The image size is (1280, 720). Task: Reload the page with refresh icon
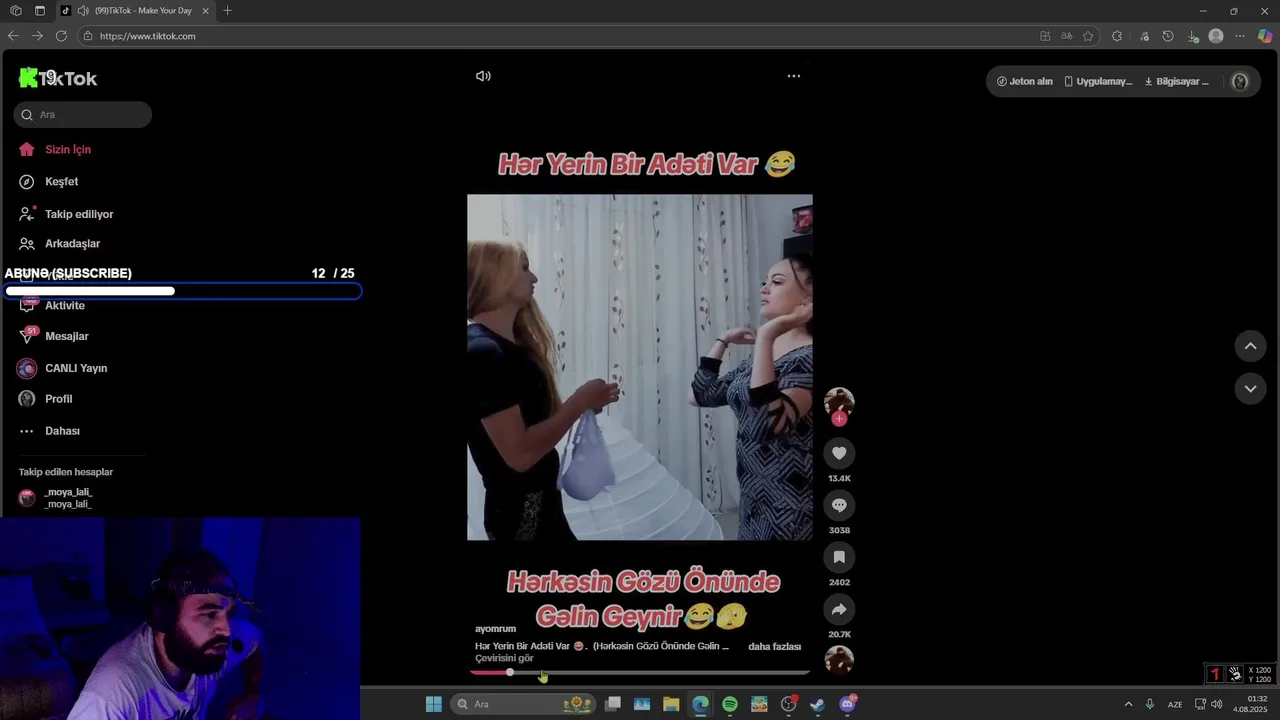(61, 36)
